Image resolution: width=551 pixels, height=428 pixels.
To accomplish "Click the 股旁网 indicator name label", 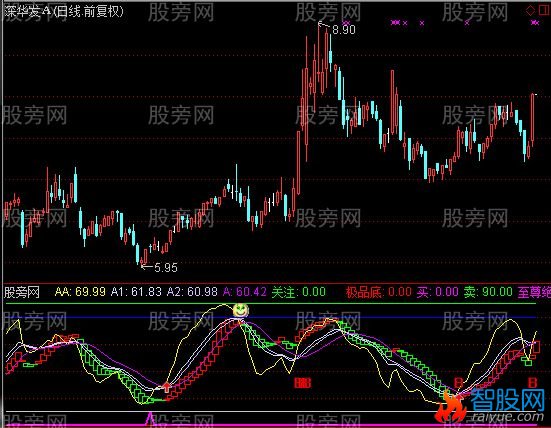I will [x=22, y=292].
